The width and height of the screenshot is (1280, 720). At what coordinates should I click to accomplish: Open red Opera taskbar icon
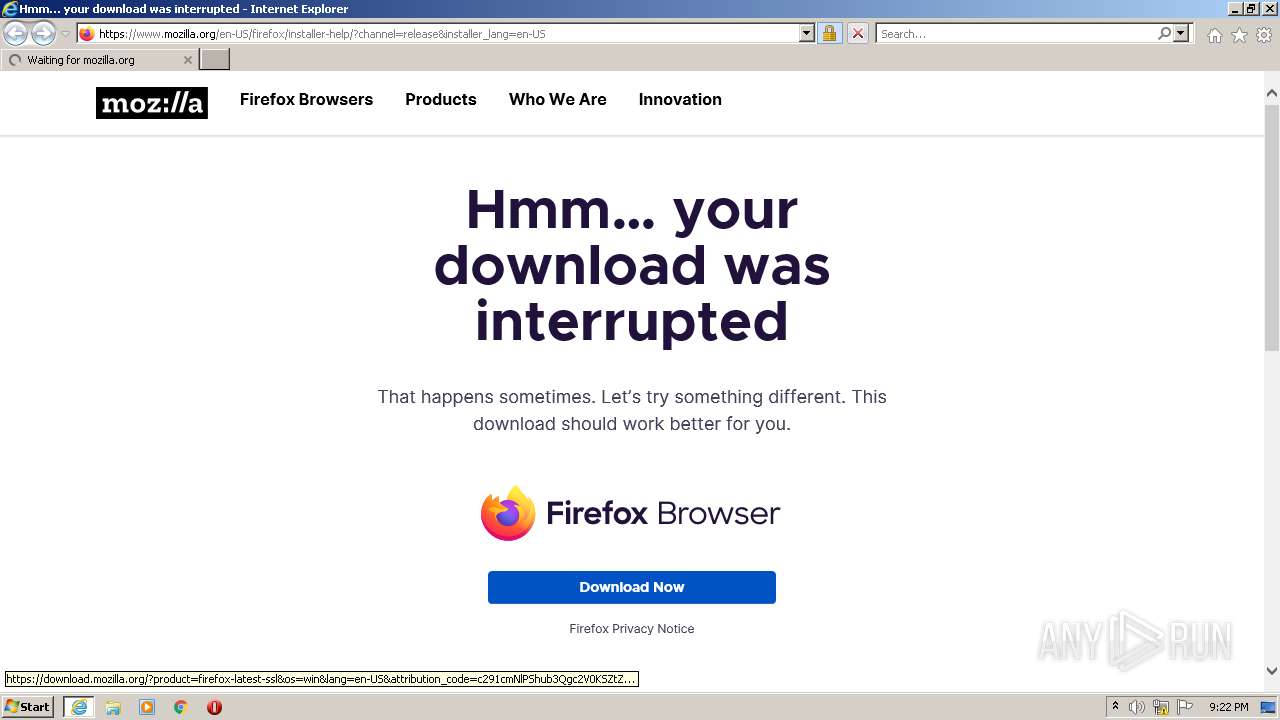[x=214, y=707]
